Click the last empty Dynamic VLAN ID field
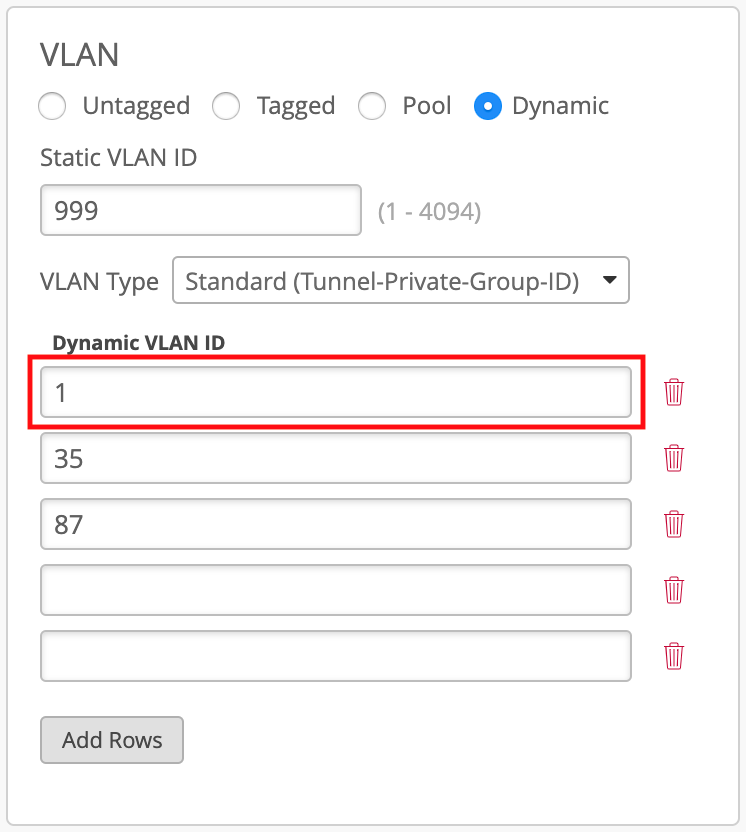Image resolution: width=746 pixels, height=832 pixels. click(336, 656)
